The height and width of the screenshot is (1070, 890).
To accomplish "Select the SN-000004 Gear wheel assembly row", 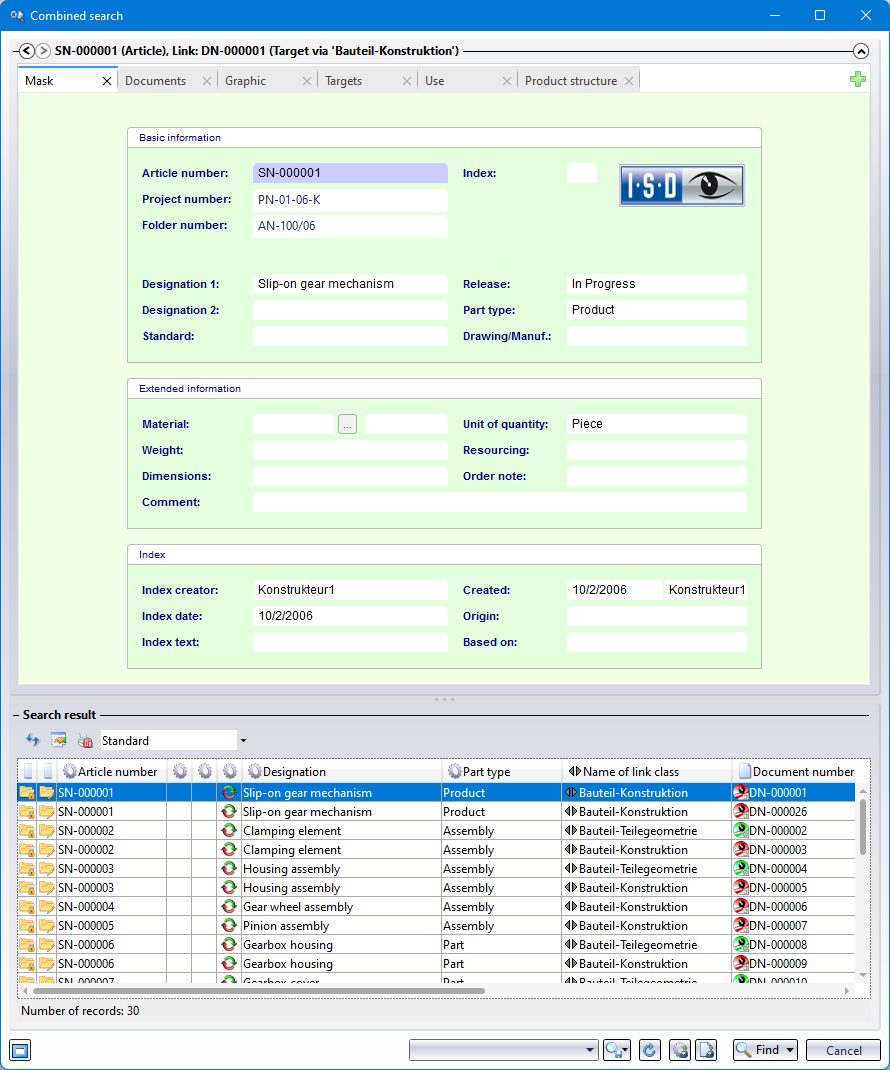I will [436, 906].
